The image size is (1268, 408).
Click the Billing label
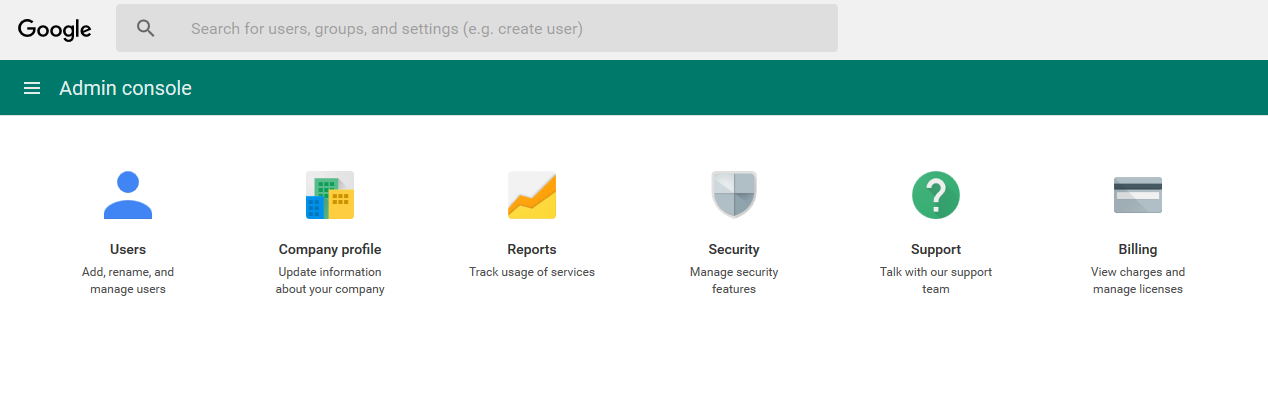click(1138, 249)
